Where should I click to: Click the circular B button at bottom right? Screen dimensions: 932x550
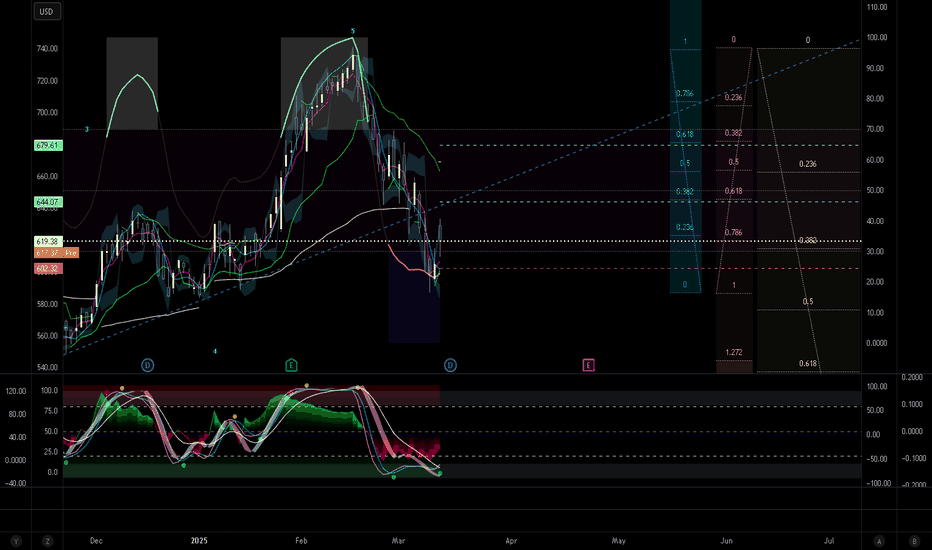(914, 541)
